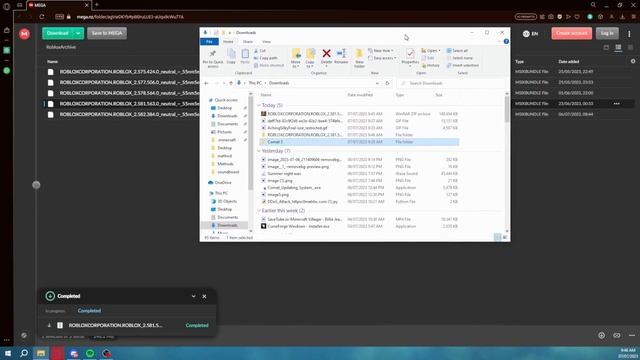Switch Explorer to details view

click(498, 238)
